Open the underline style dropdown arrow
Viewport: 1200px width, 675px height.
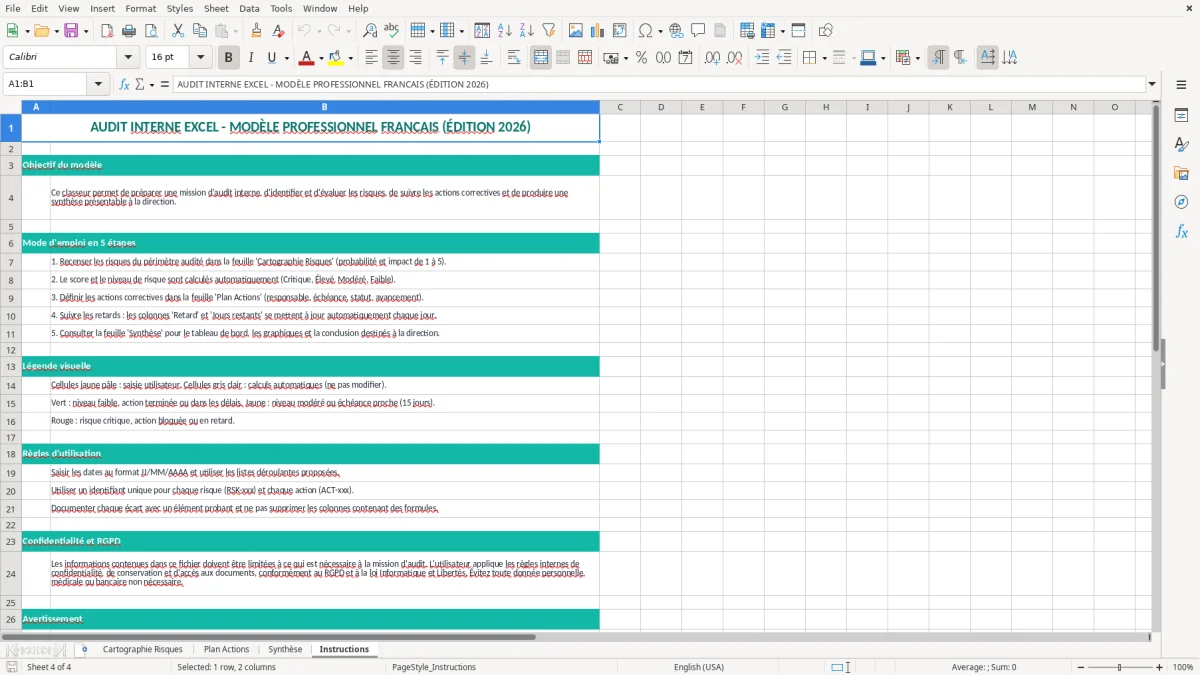285,58
